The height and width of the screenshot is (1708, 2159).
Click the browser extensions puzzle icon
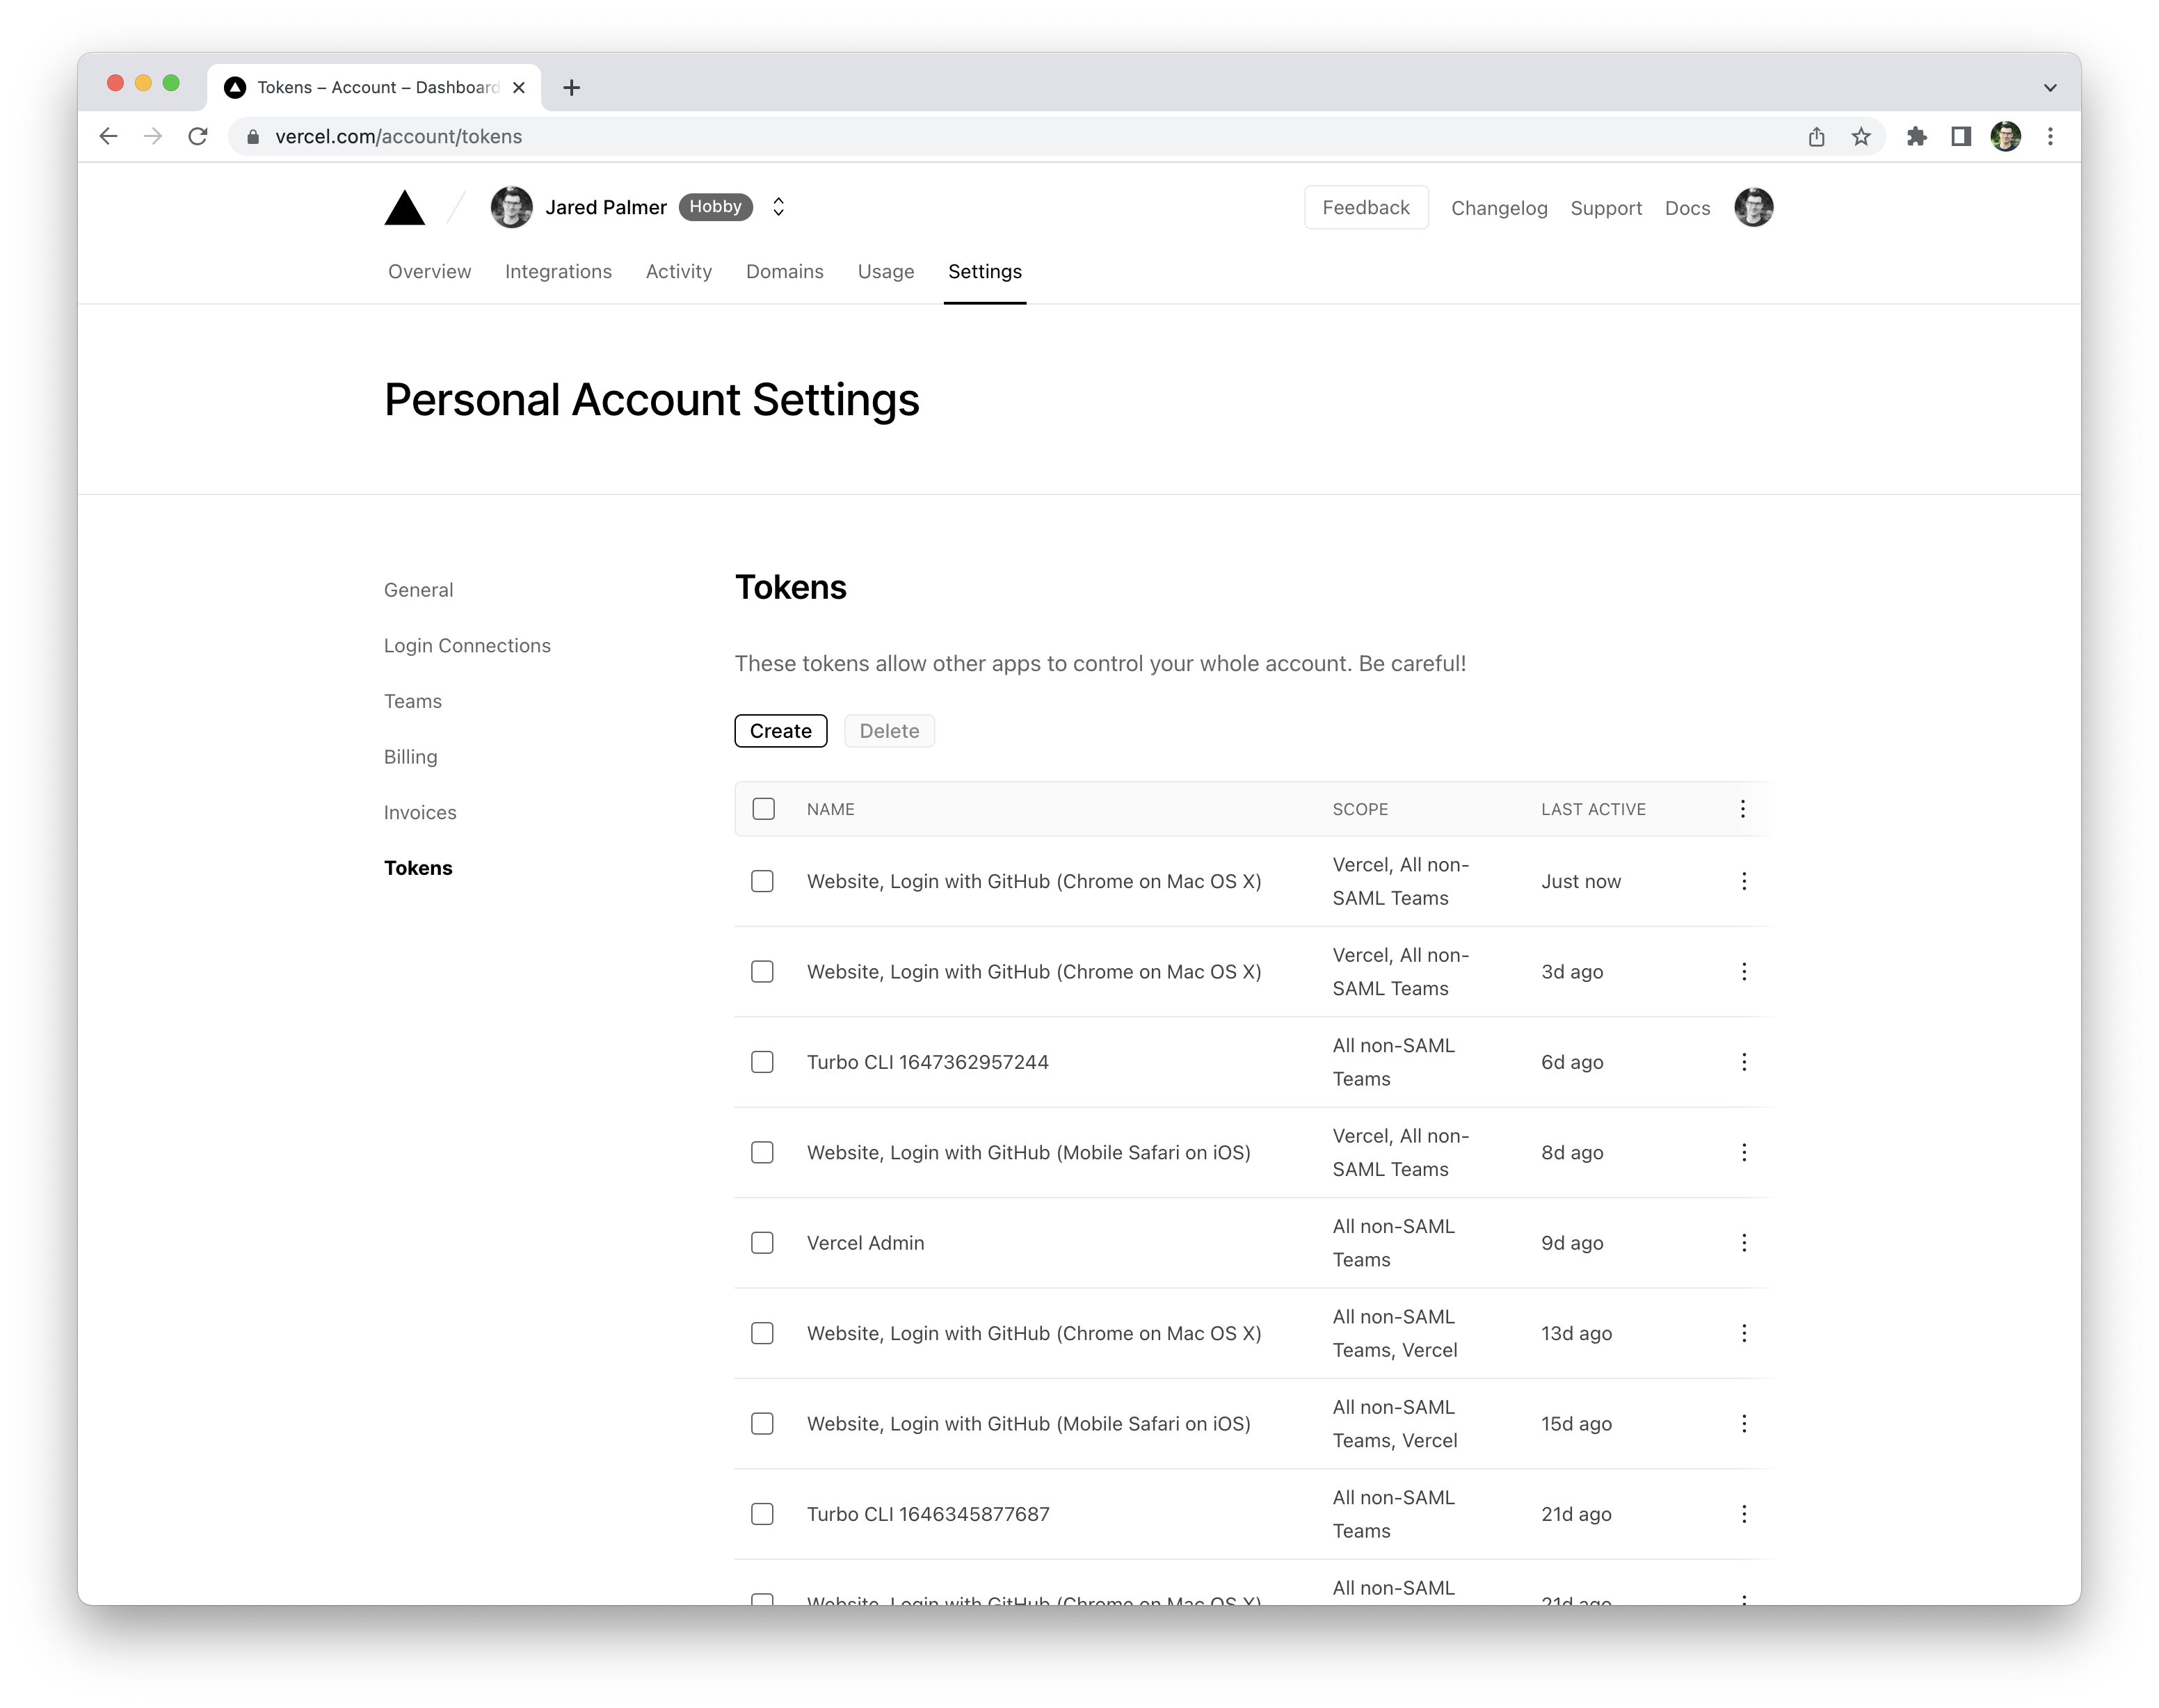[1918, 136]
